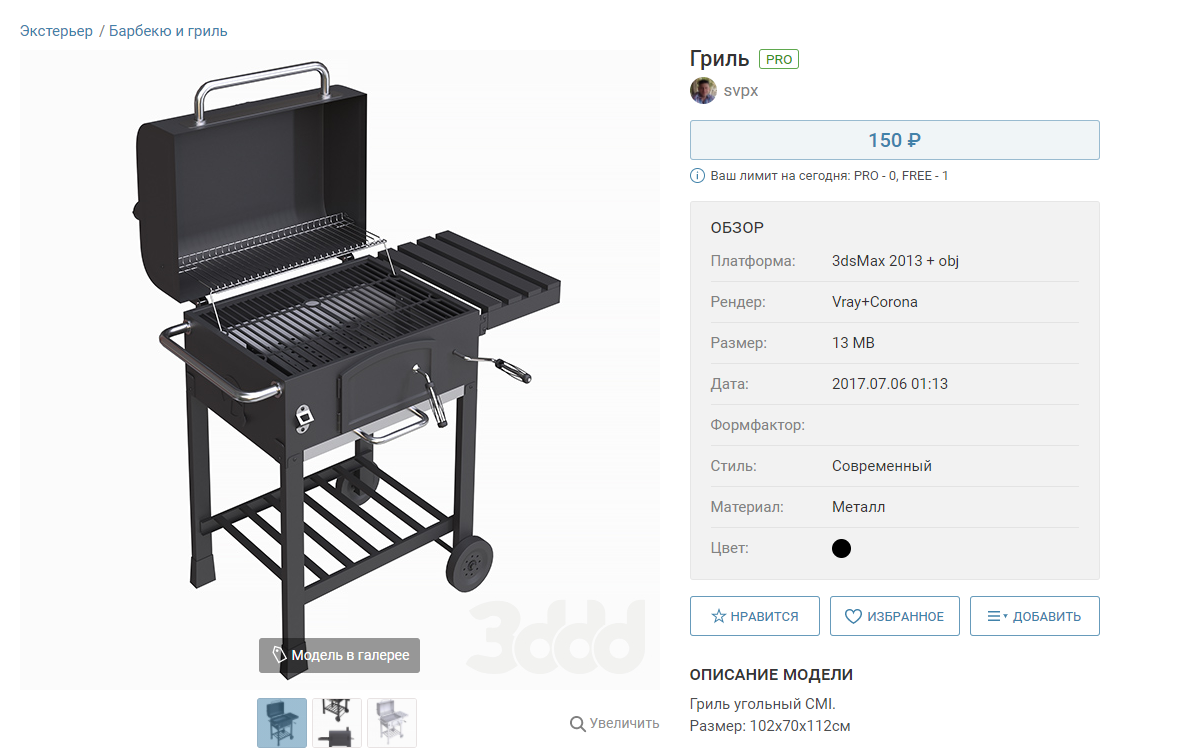Click the heart icon on Избранное button
This screenshot has width=1194, height=752.
[853, 617]
